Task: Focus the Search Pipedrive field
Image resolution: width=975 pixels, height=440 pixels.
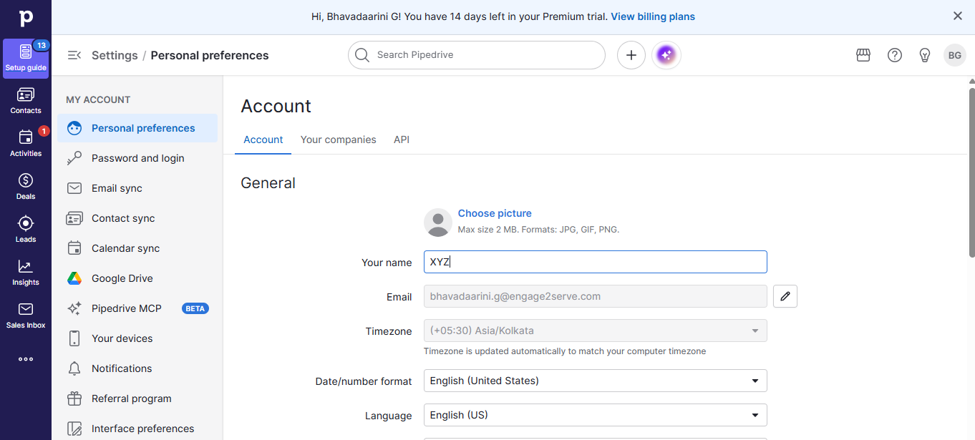Action: [476, 55]
